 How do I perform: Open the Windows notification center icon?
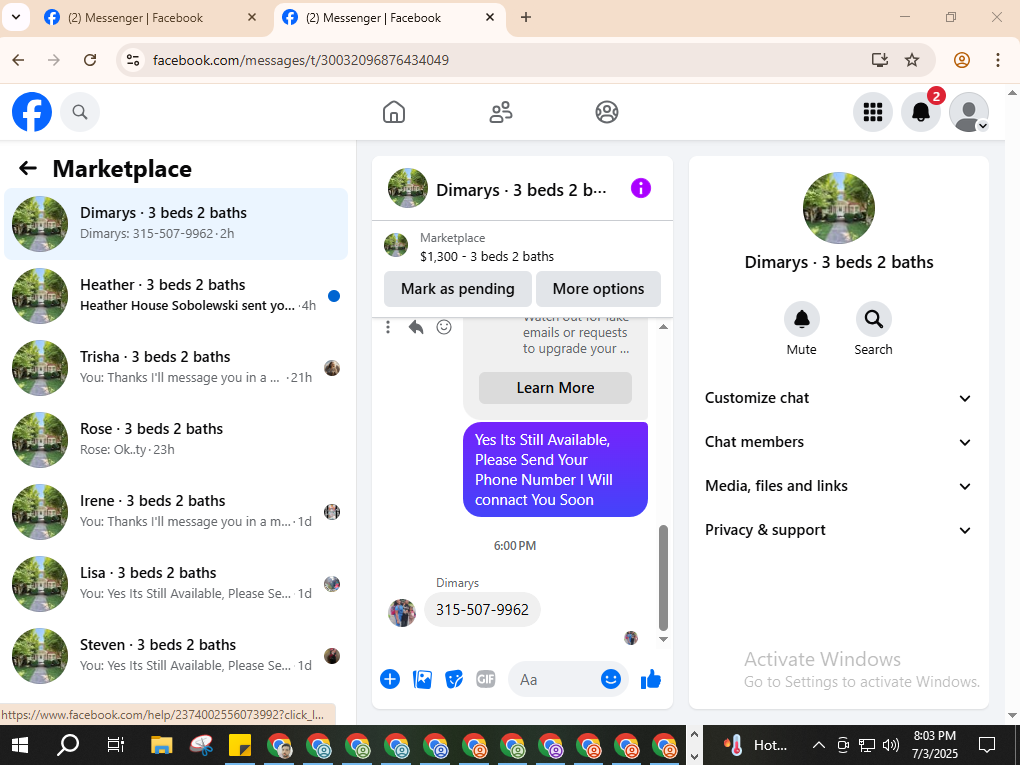click(987, 745)
